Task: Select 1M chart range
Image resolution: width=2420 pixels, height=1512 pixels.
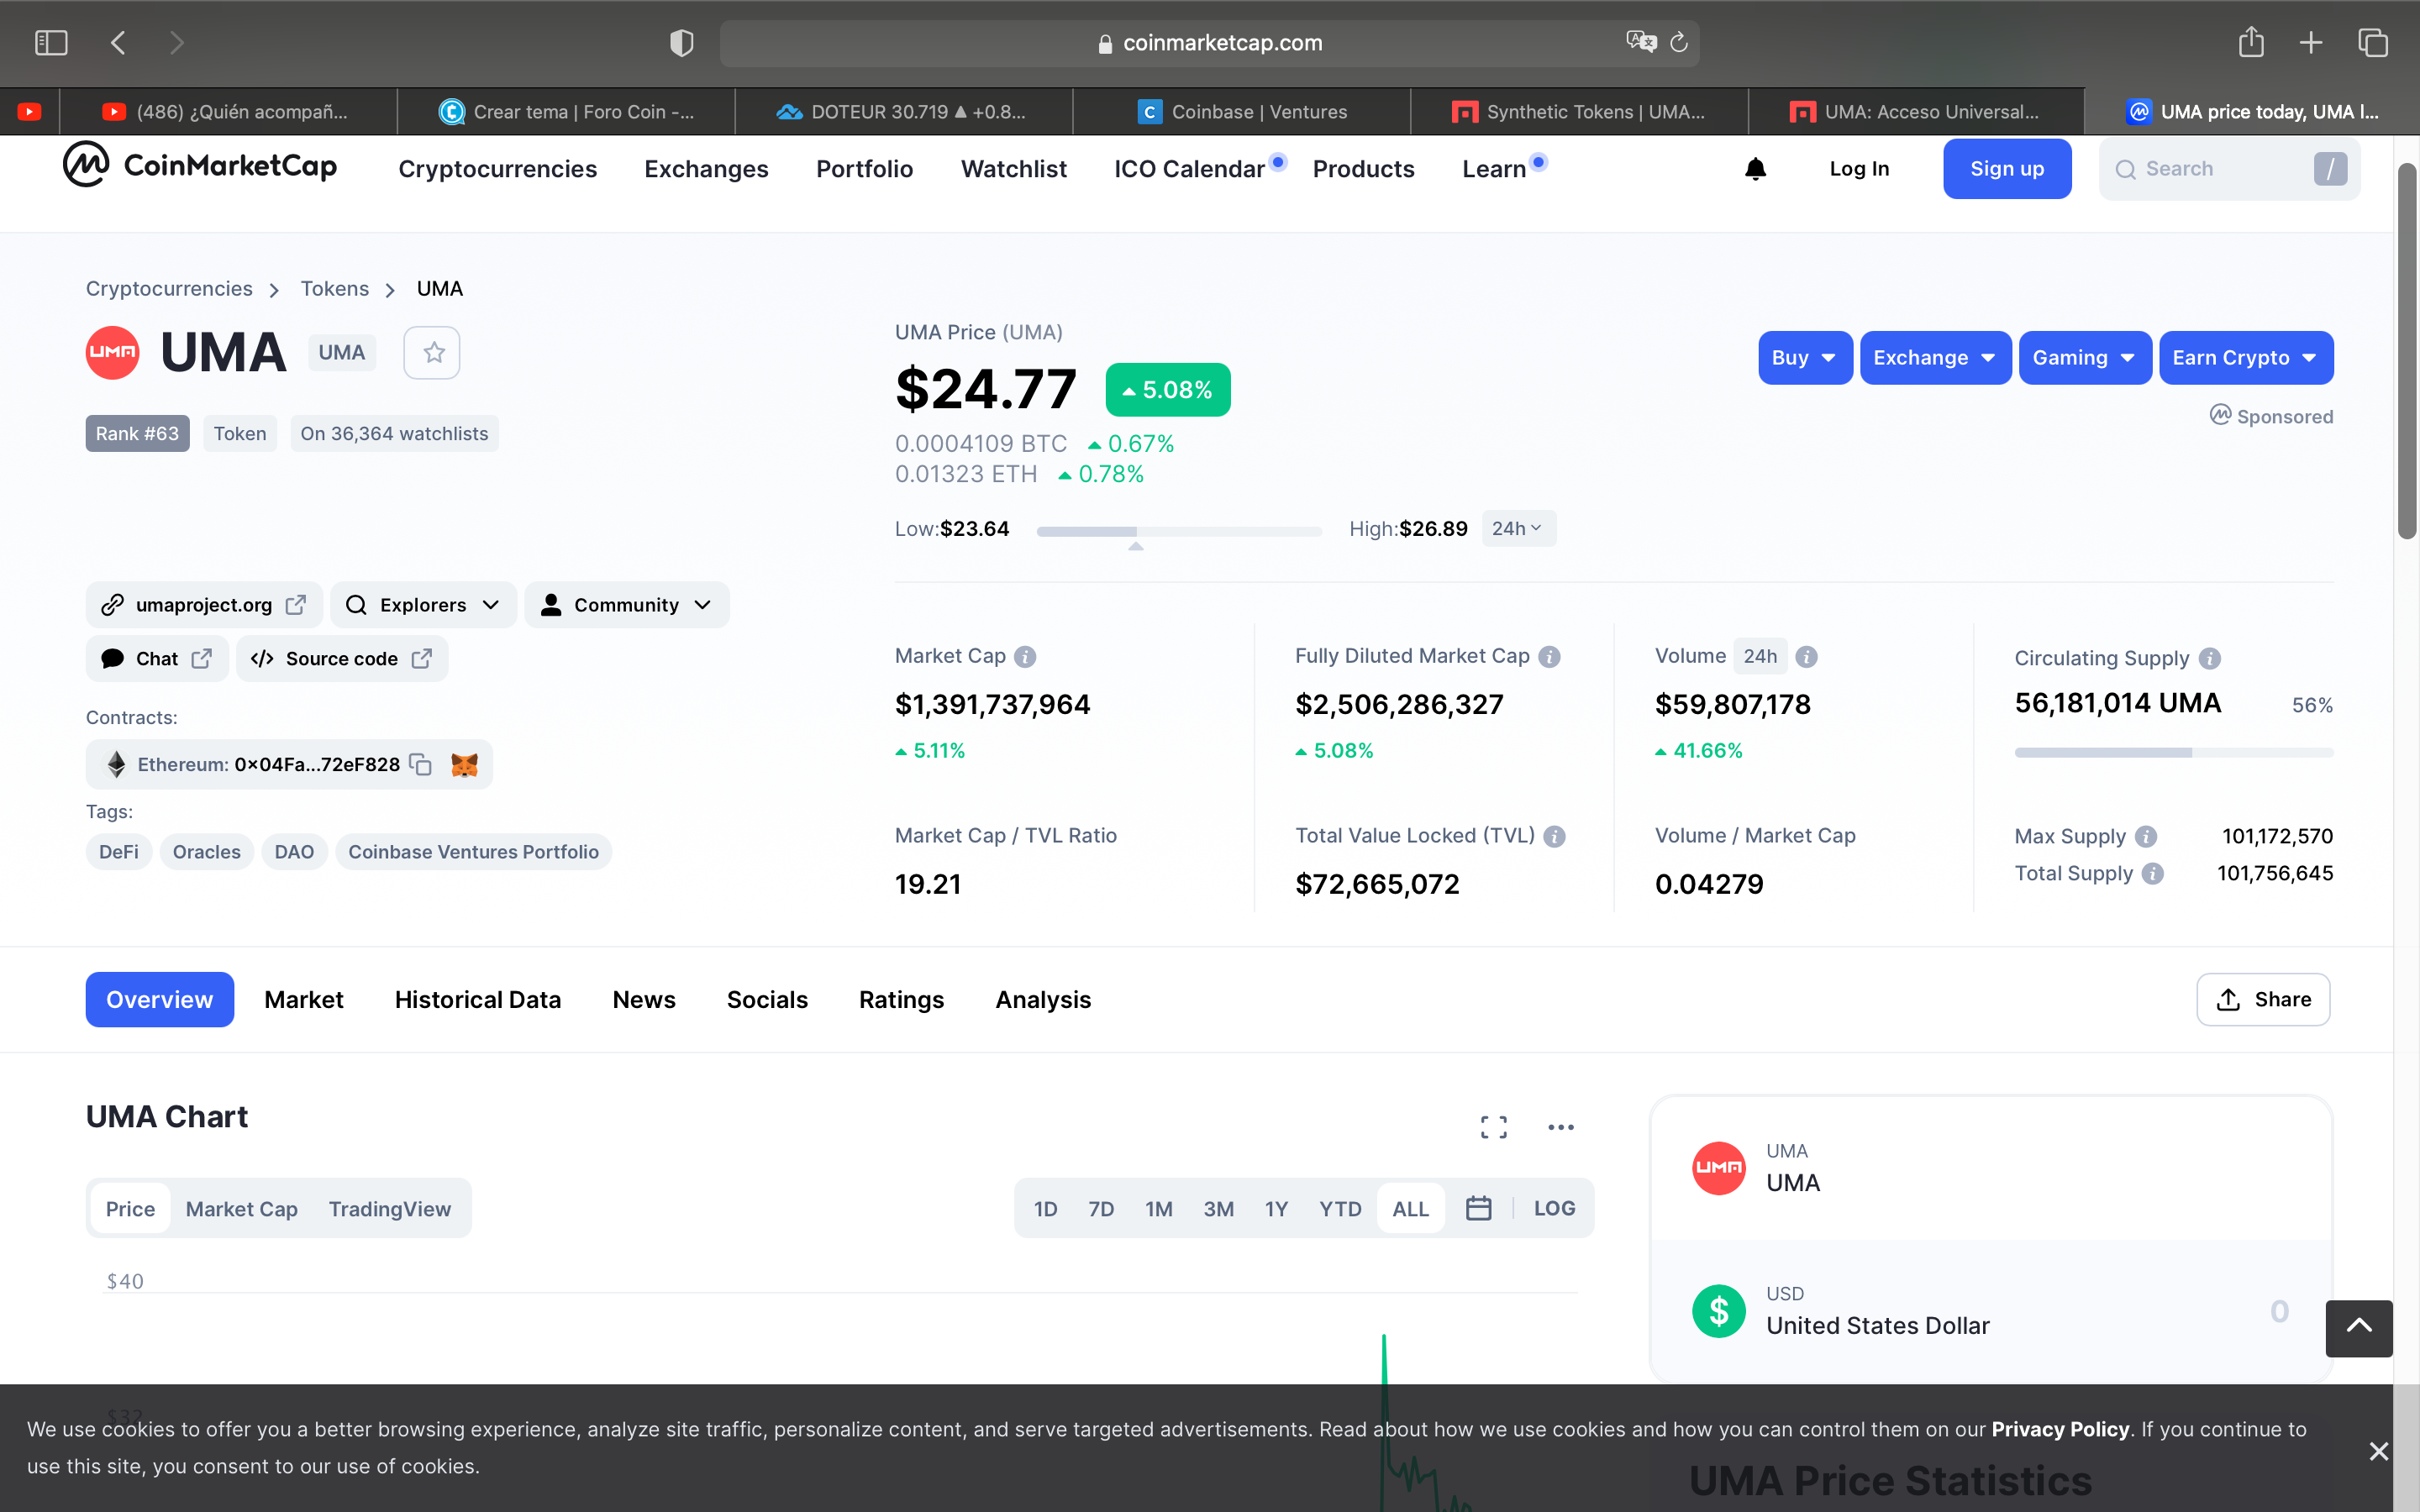Action: click(x=1159, y=1208)
